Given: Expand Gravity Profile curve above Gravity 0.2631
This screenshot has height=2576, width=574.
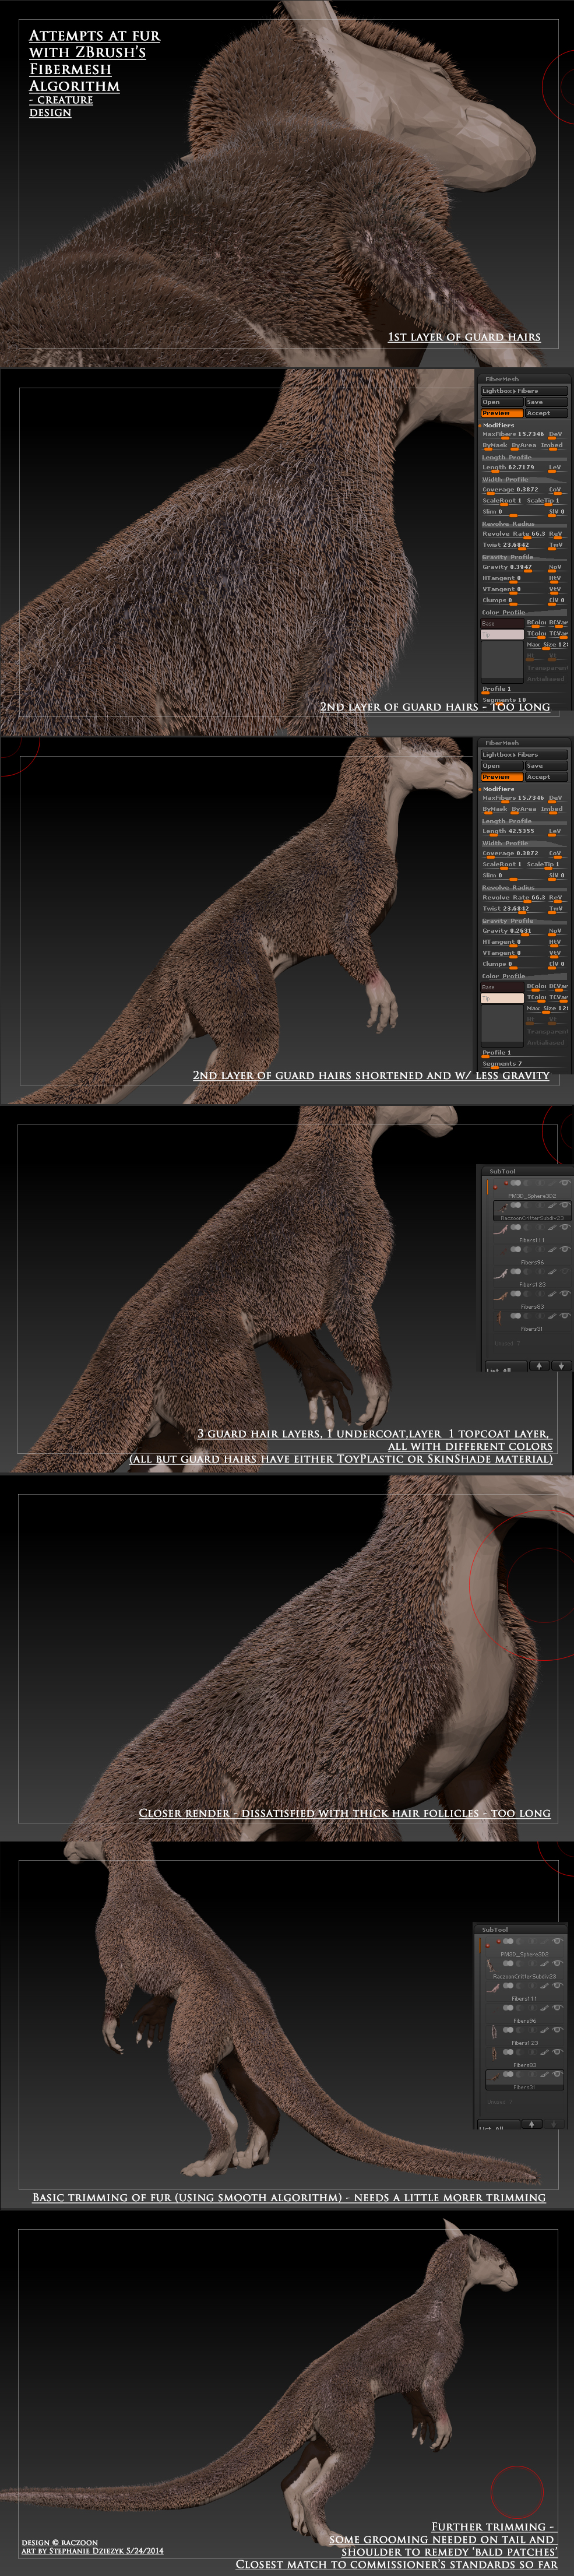Looking at the screenshot, I should (x=524, y=921).
